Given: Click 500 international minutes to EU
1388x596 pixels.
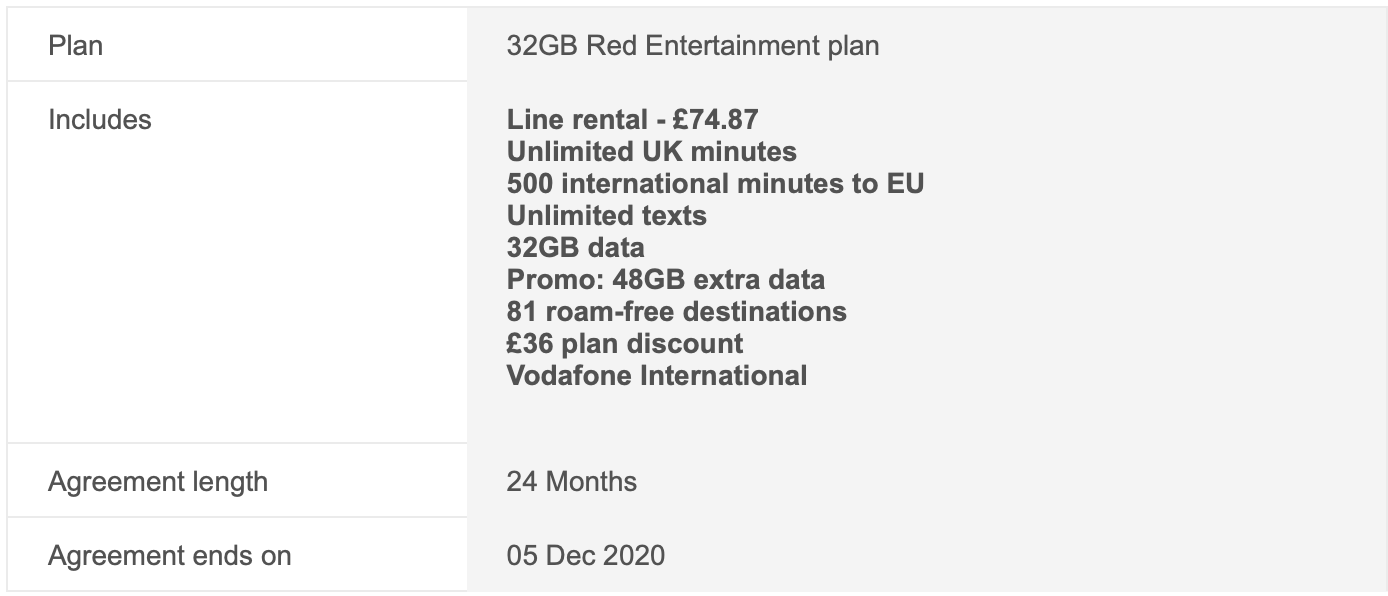Looking at the screenshot, I should point(715,184).
